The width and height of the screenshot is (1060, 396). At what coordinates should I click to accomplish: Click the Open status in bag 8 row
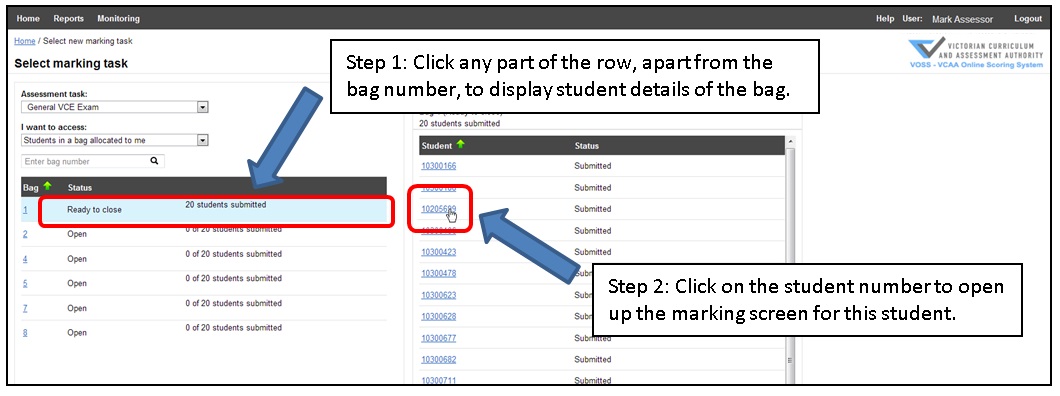[x=77, y=332]
